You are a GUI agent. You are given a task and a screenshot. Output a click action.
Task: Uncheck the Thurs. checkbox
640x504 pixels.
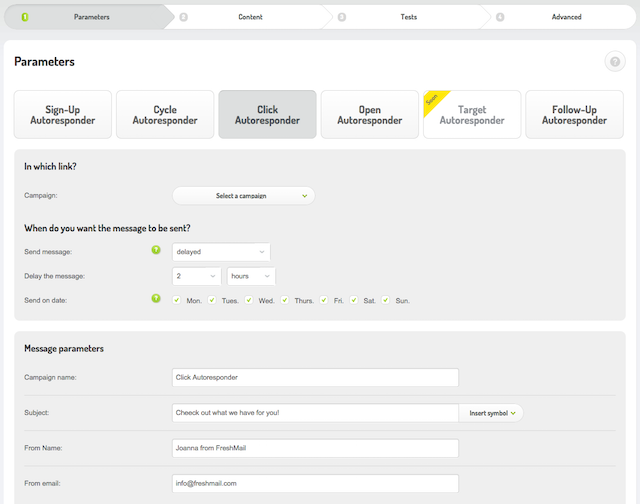coord(285,300)
